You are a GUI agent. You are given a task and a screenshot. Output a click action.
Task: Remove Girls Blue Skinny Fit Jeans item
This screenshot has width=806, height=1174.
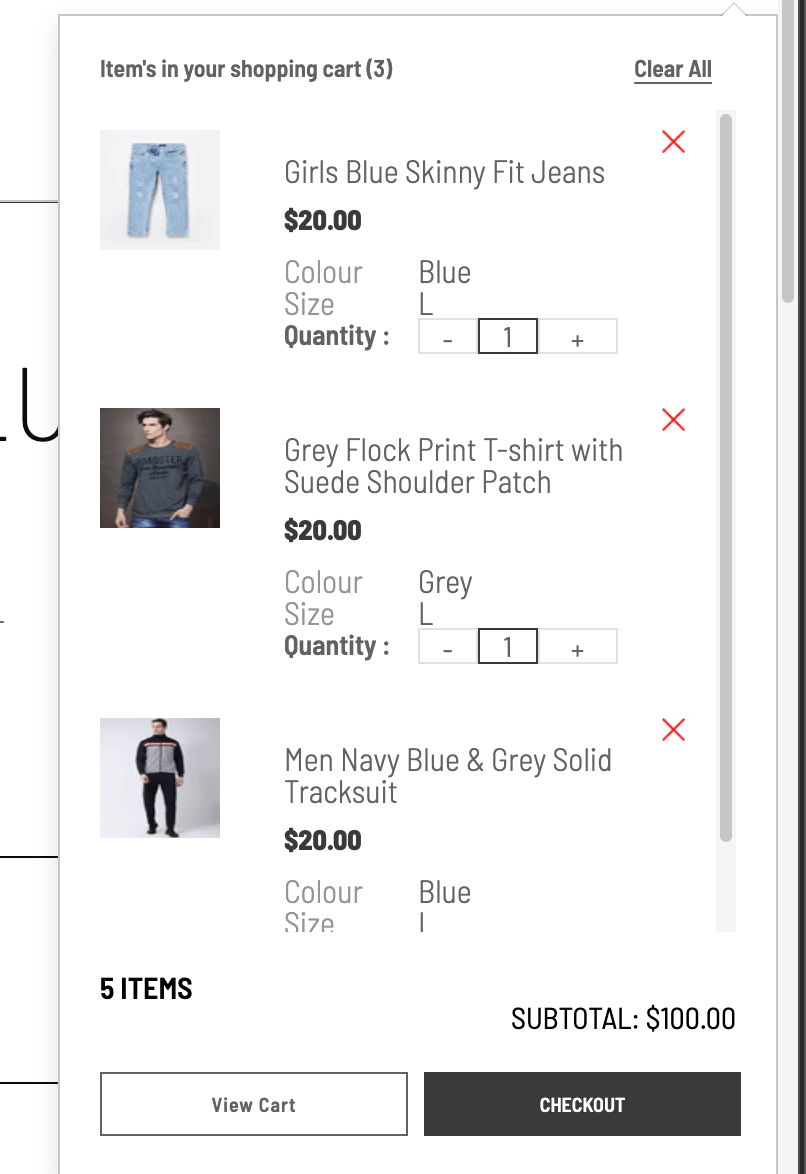[674, 142]
